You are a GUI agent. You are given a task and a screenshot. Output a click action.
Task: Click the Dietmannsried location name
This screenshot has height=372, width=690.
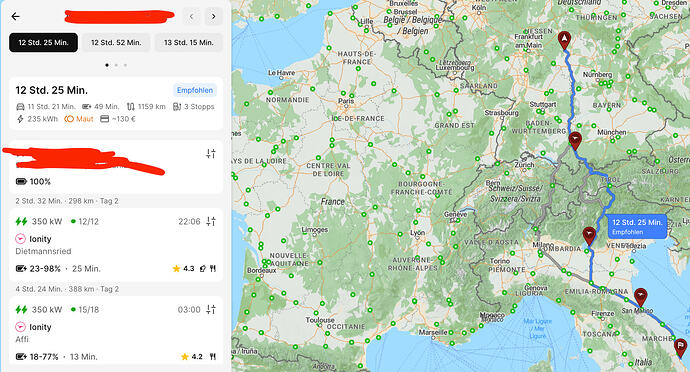pyautogui.click(x=43, y=251)
